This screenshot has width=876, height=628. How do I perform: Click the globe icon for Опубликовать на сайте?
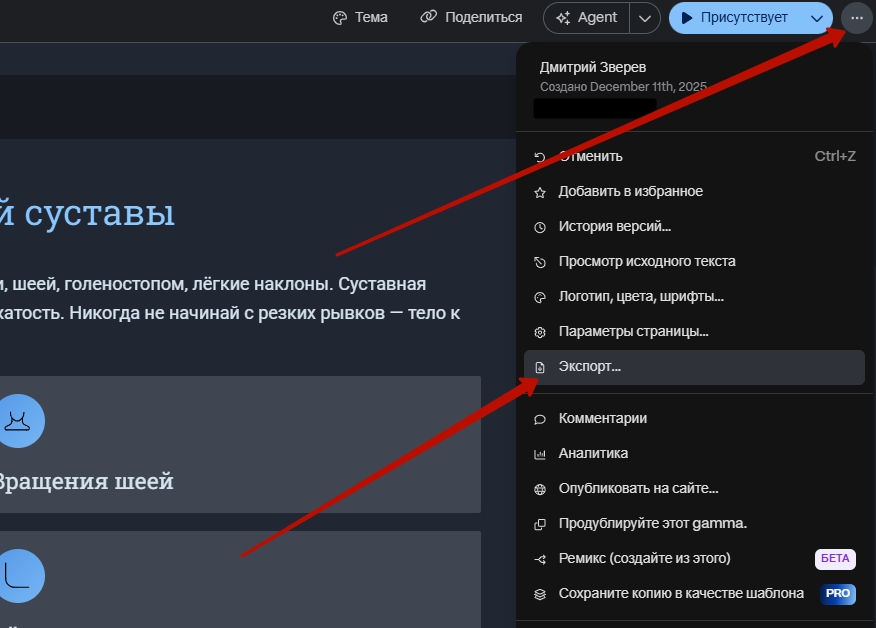point(540,489)
